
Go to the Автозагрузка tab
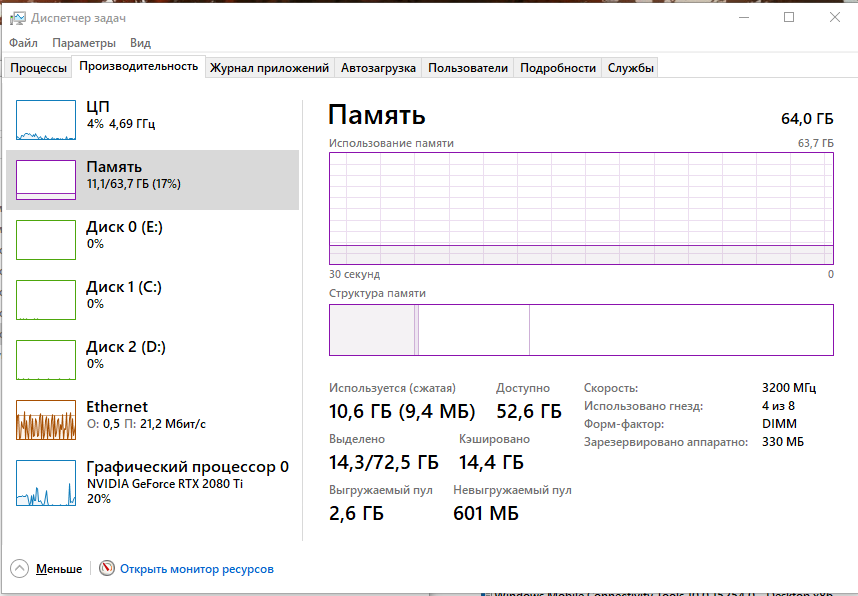pos(378,68)
